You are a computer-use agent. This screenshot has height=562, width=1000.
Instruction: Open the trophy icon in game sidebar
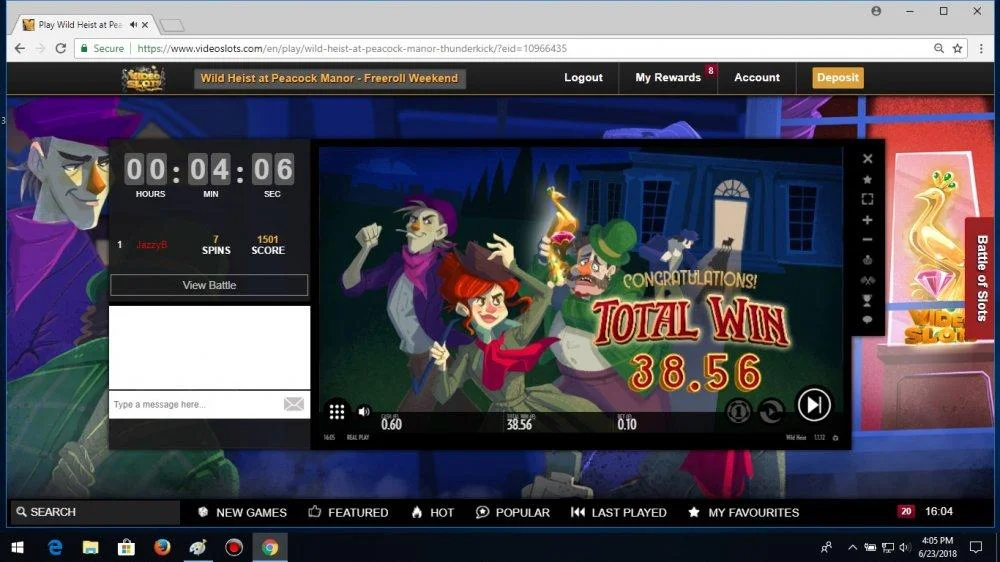(867, 300)
